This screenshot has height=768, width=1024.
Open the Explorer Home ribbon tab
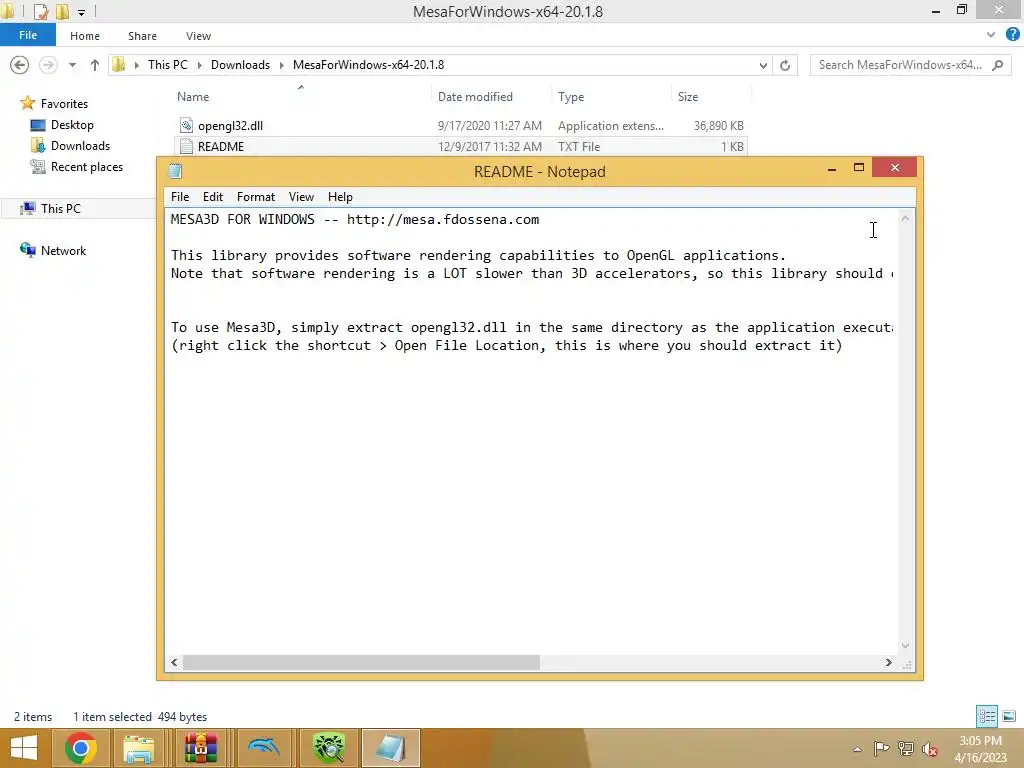point(85,36)
